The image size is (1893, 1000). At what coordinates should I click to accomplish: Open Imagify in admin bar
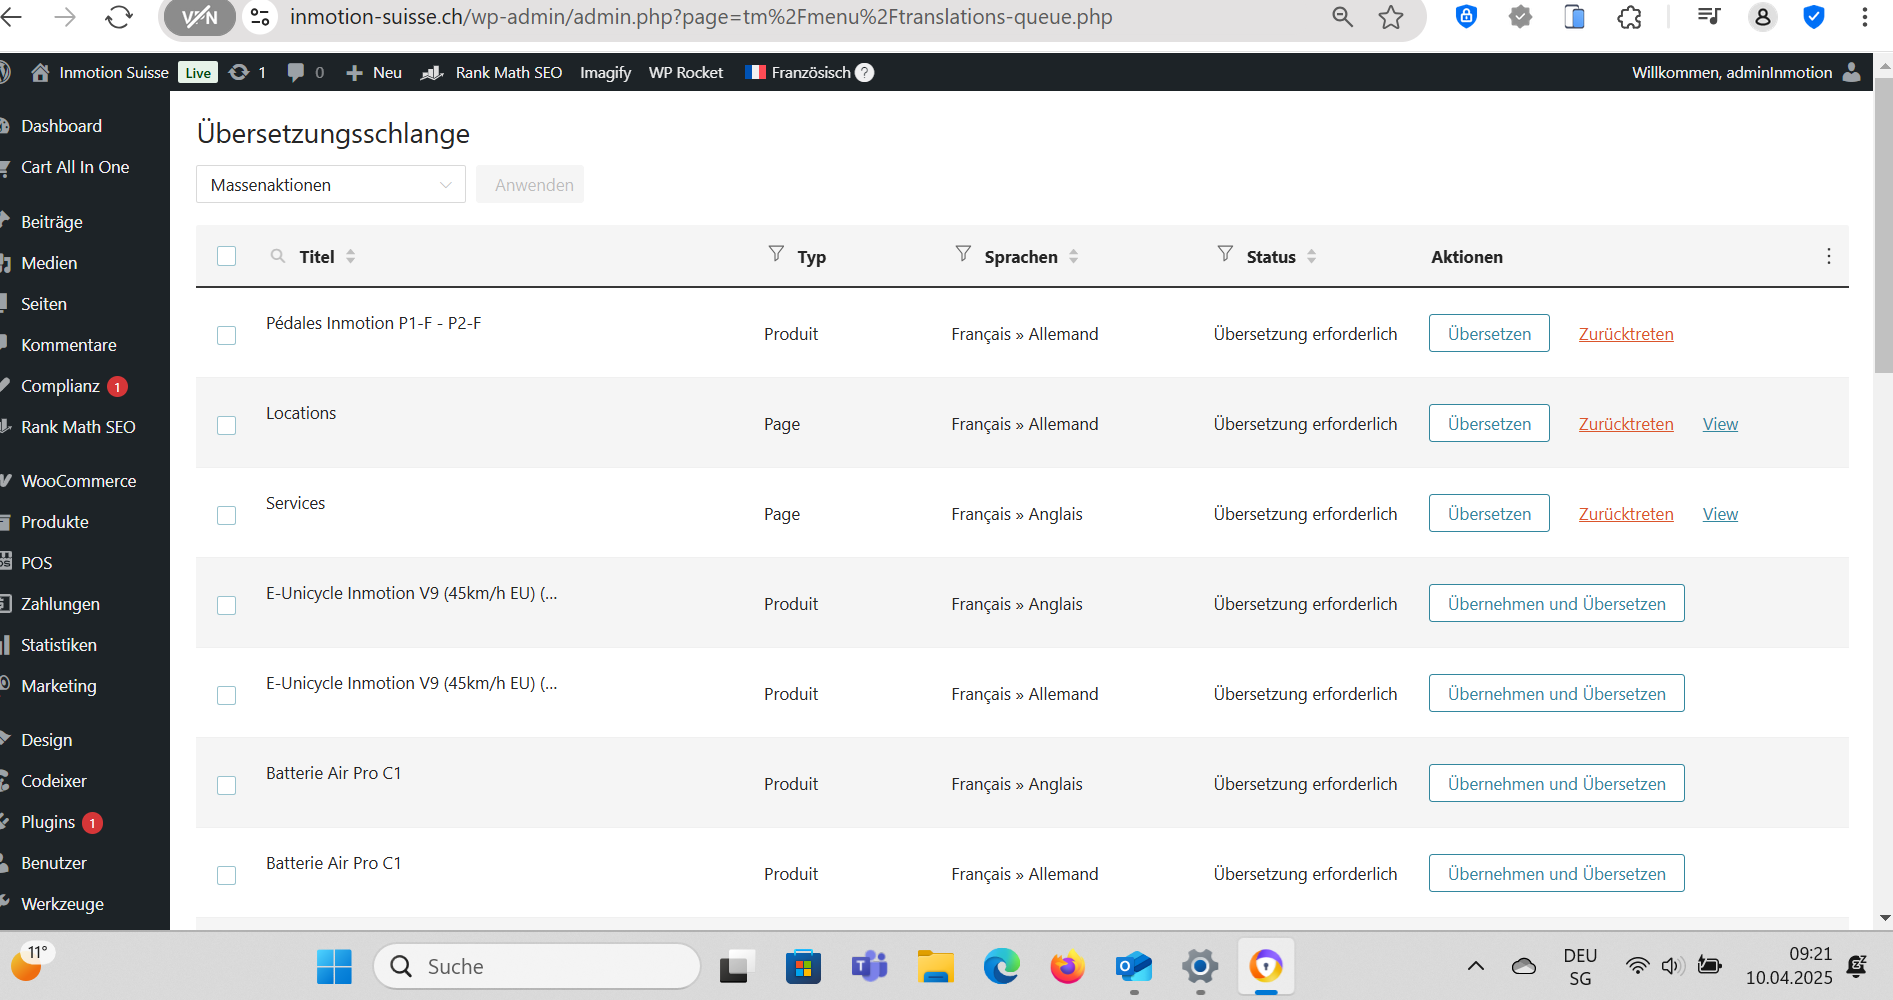[x=605, y=72]
